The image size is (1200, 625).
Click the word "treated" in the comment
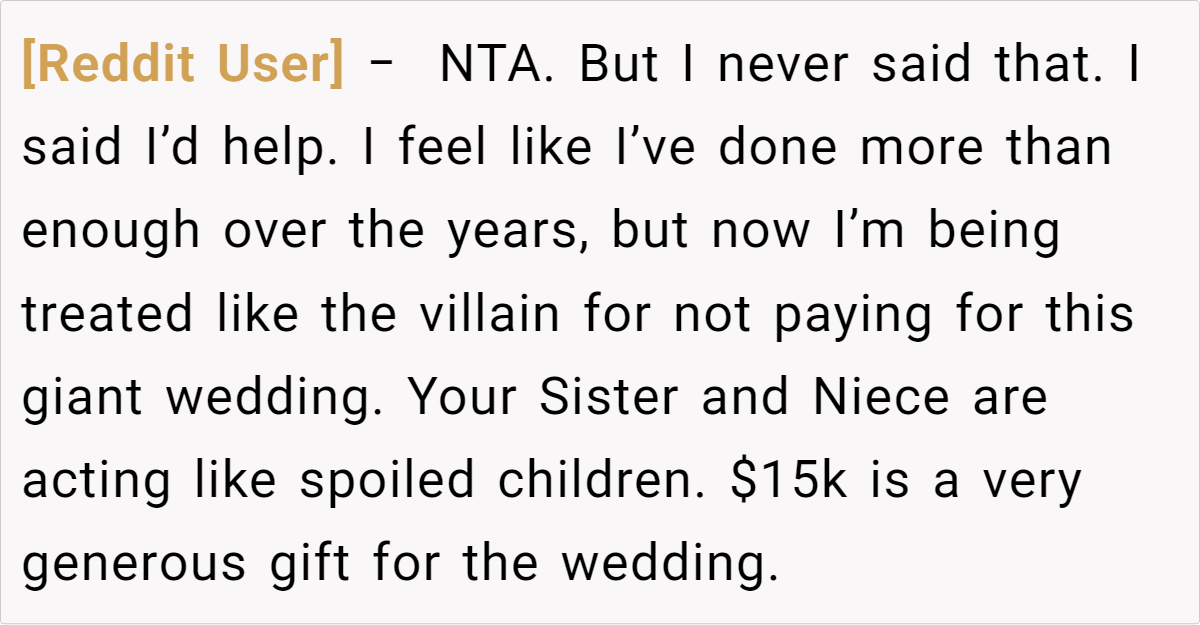point(107,315)
